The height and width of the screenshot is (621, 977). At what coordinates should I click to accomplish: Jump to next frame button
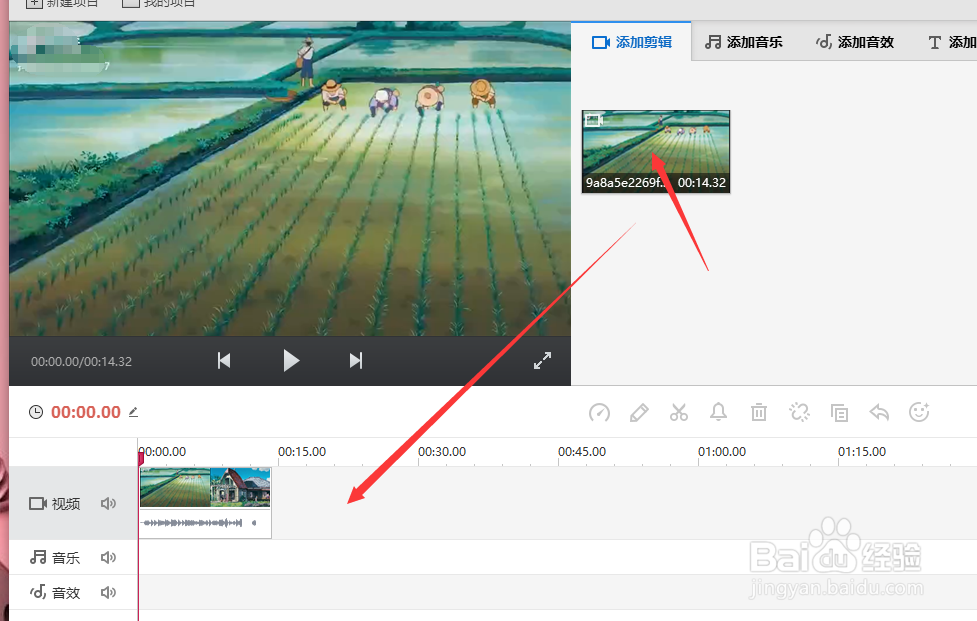(356, 361)
